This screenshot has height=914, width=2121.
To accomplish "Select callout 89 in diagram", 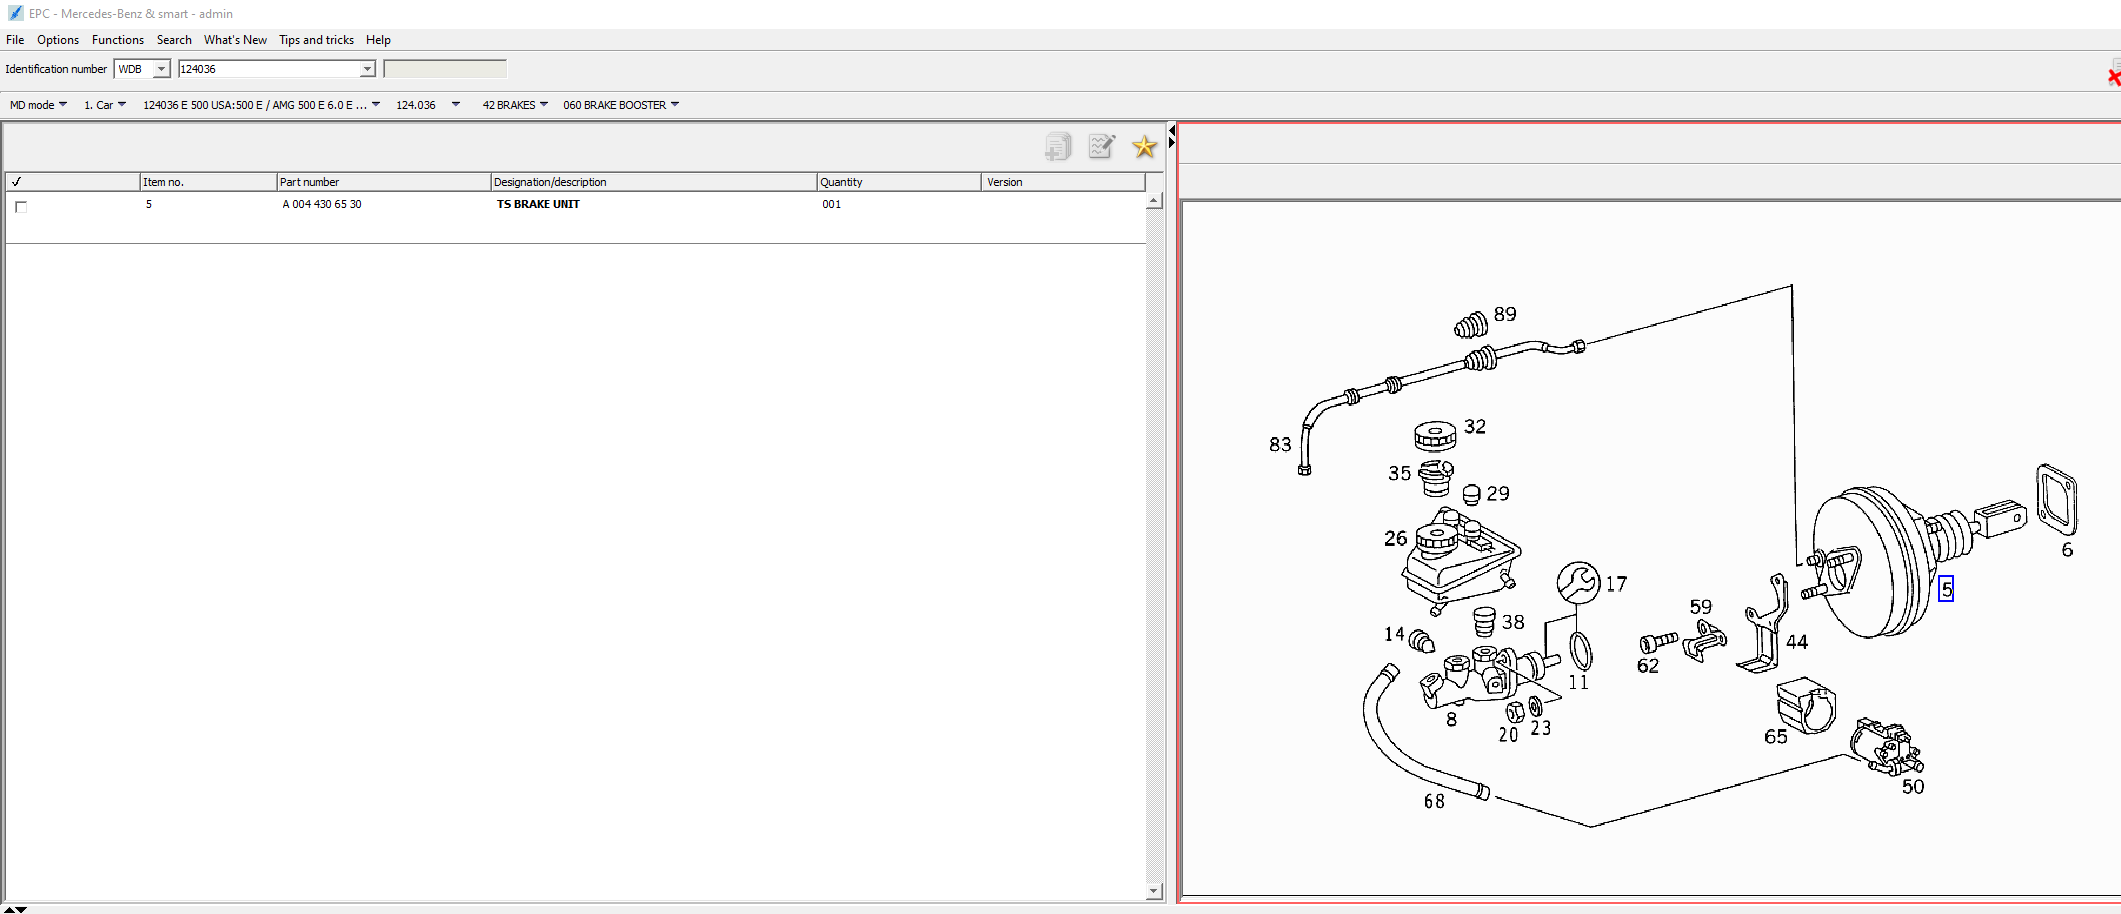I will coord(1505,314).
